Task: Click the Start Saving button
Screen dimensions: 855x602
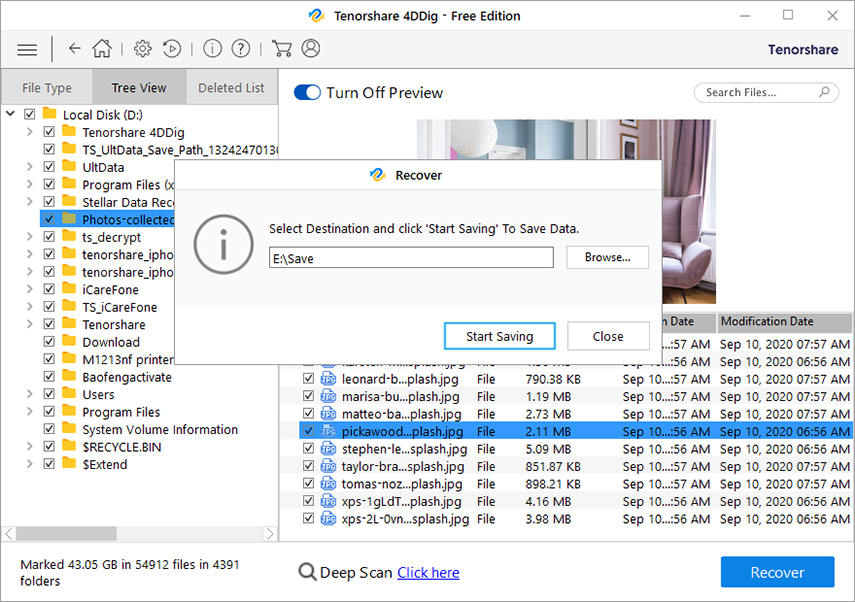Action: [499, 336]
